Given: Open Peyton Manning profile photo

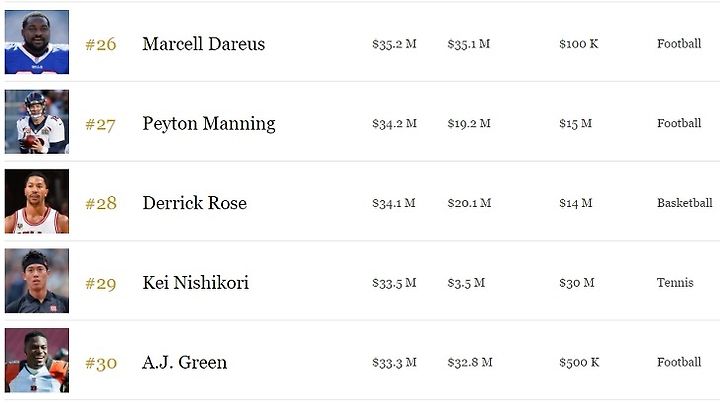Looking at the screenshot, I should pos(37,122).
